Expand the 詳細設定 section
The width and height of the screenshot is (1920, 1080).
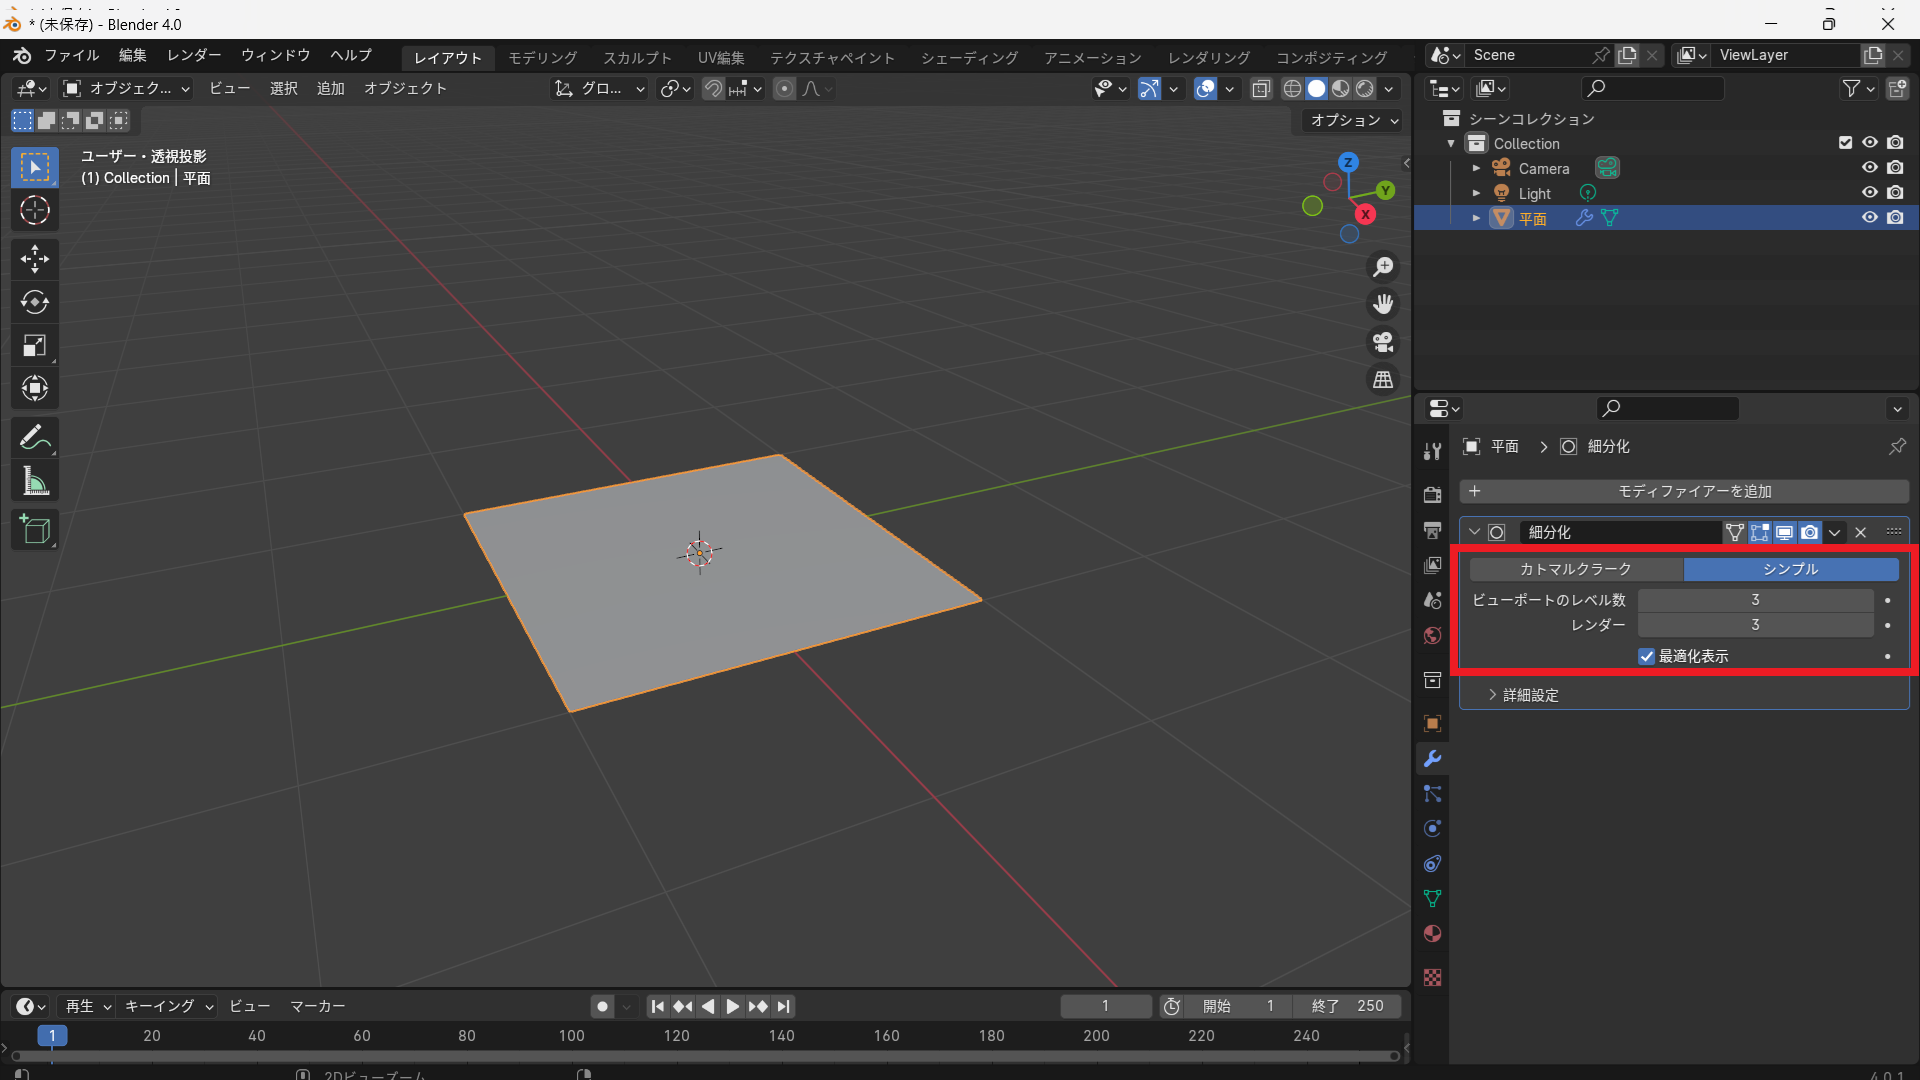click(1530, 695)
